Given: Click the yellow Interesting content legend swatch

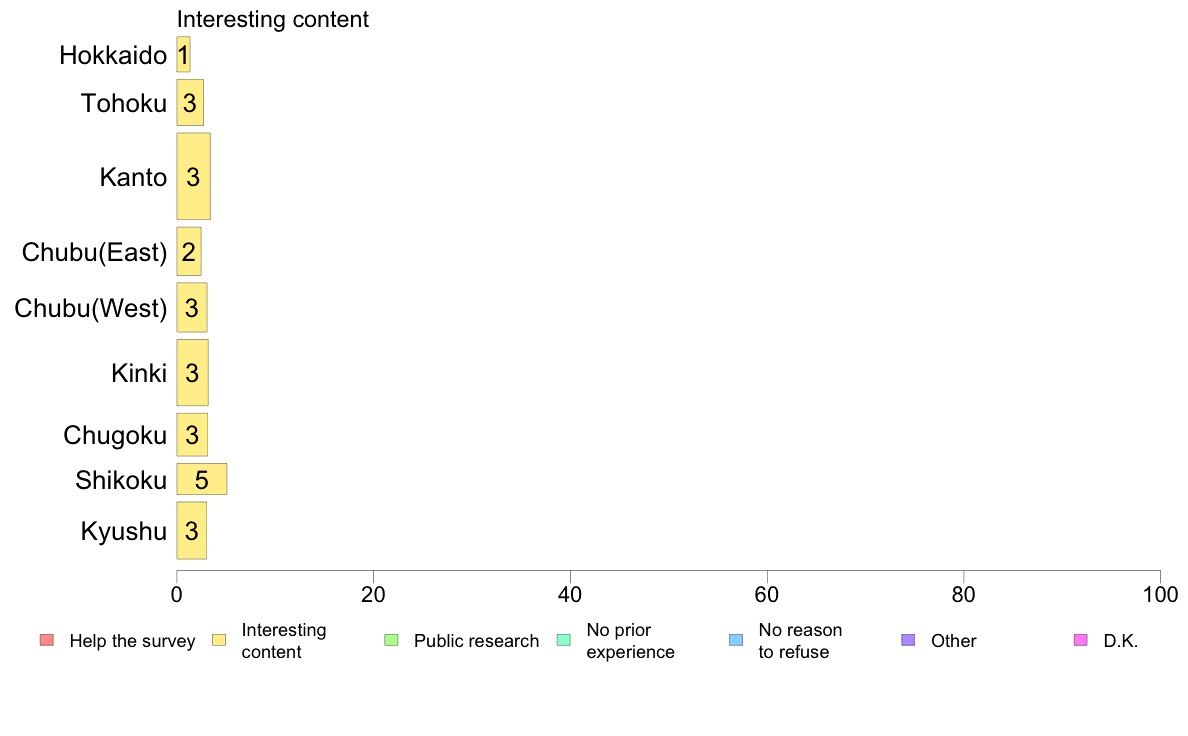Looking at the screenshot, I should [x=219, y=640].
